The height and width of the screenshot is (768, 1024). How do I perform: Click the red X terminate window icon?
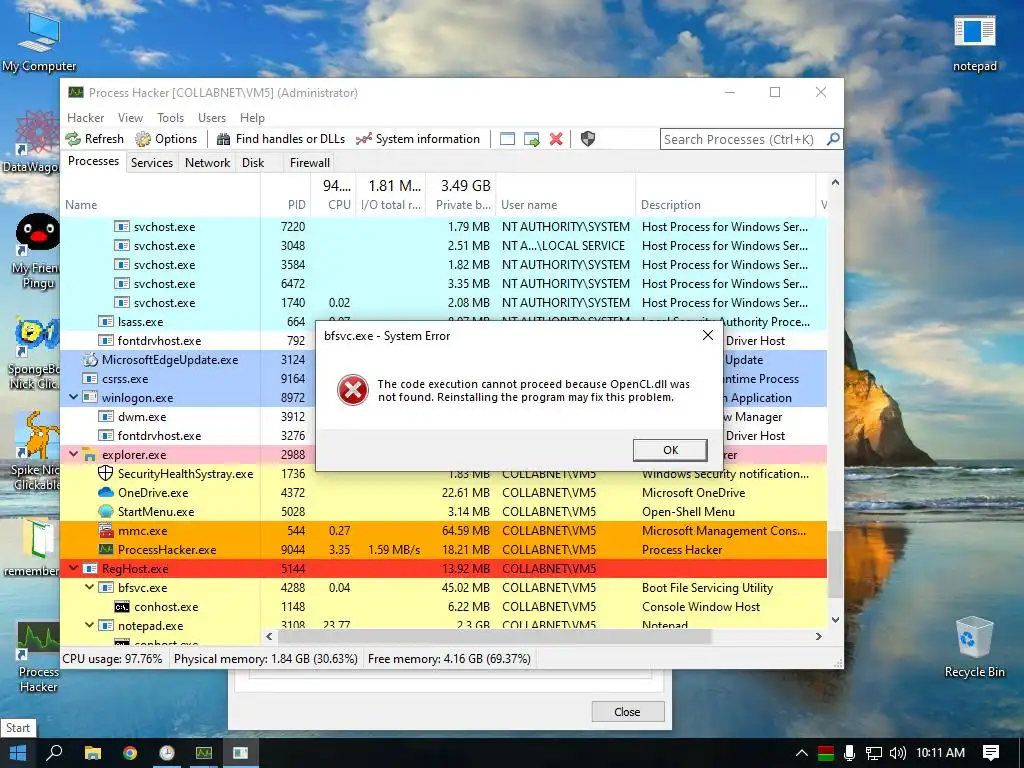[556, 138]
